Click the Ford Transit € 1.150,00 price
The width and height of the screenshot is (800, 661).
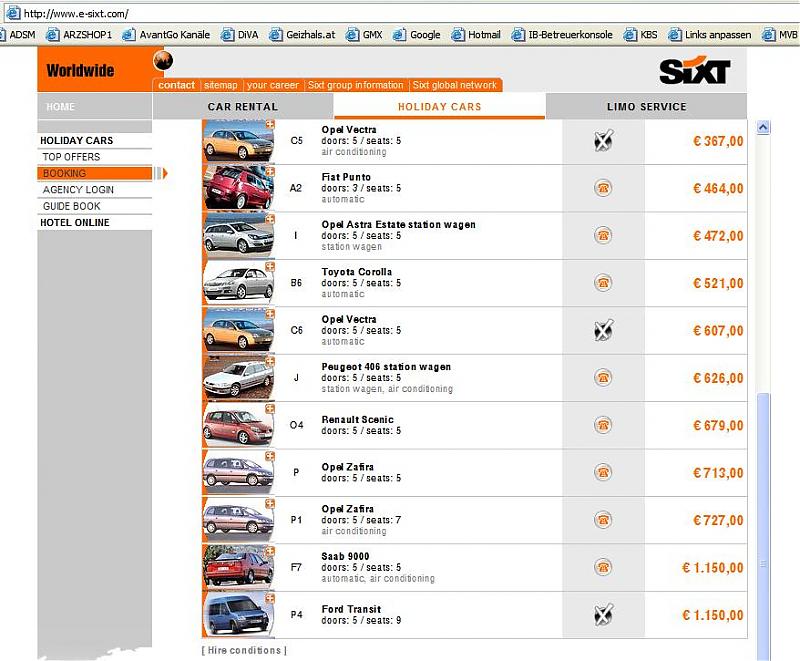(713, 615)
